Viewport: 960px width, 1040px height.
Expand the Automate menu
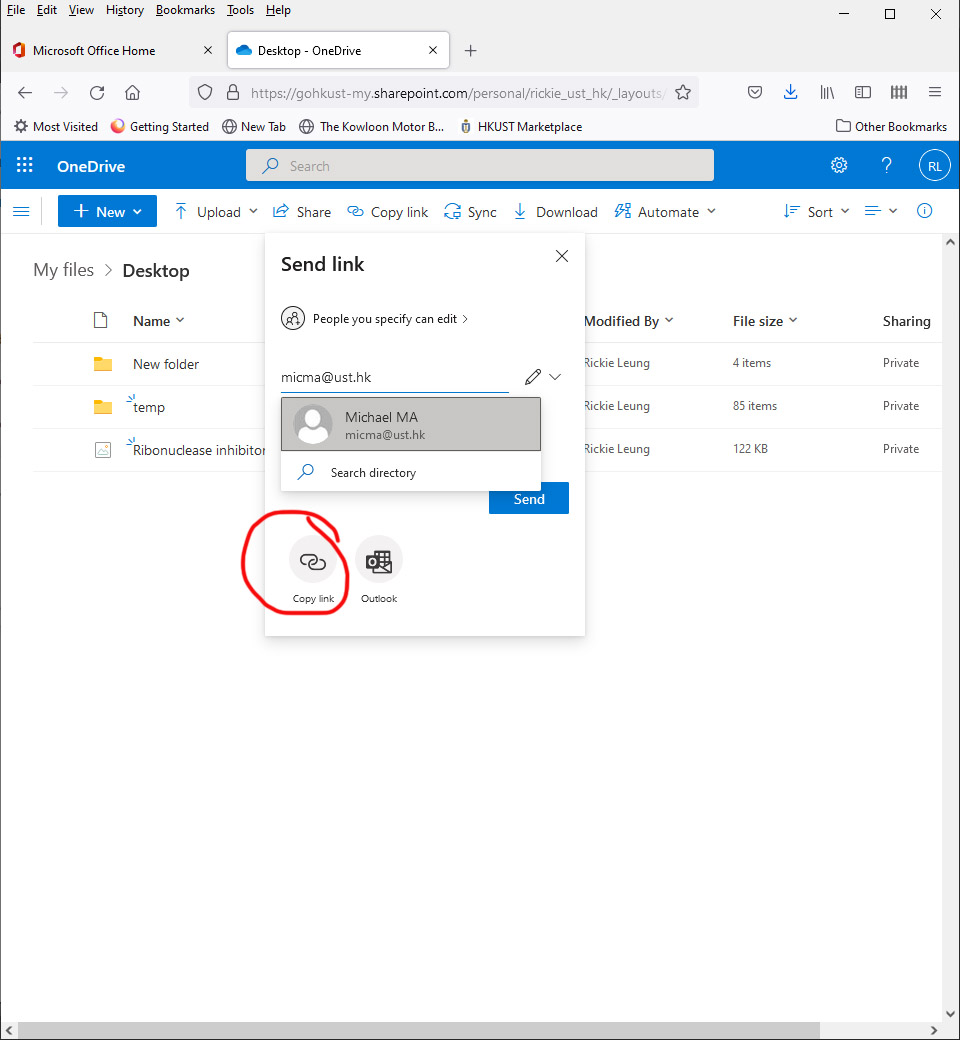[665, 211]
